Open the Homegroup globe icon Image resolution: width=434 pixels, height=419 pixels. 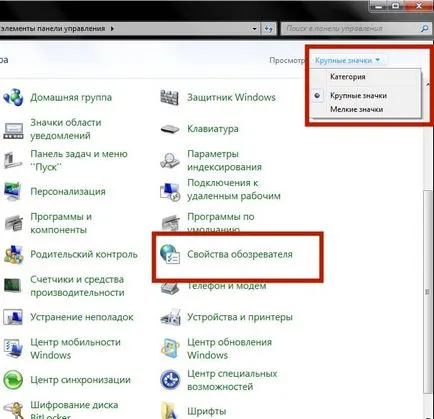coord(13,97)
